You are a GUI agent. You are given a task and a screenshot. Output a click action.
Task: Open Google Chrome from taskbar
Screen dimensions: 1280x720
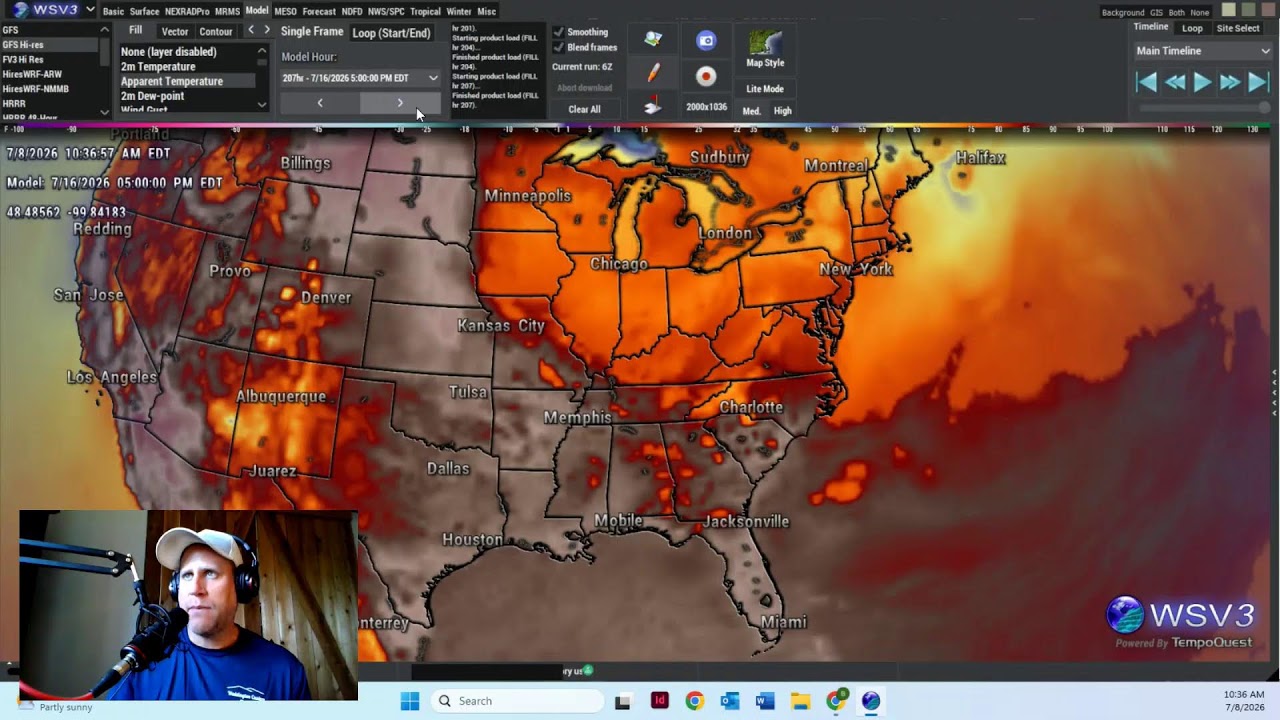[694, 701]
